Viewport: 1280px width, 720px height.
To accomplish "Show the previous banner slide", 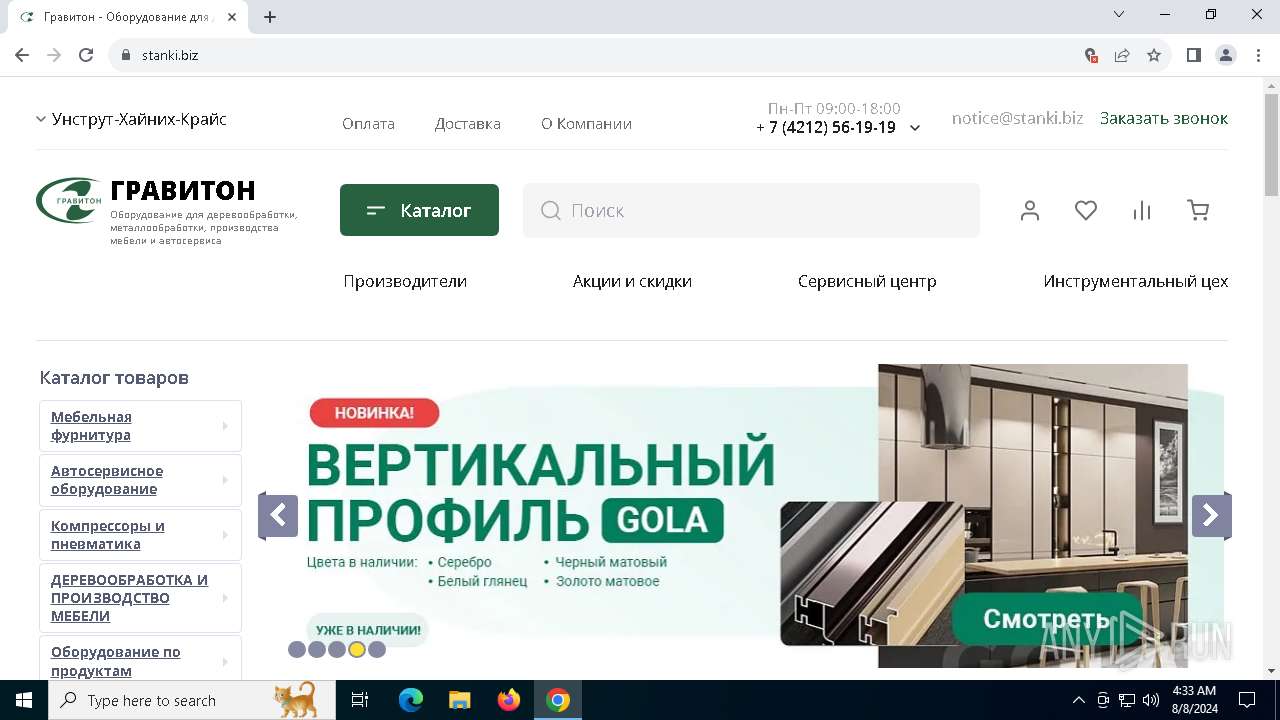I will (278, 516).
